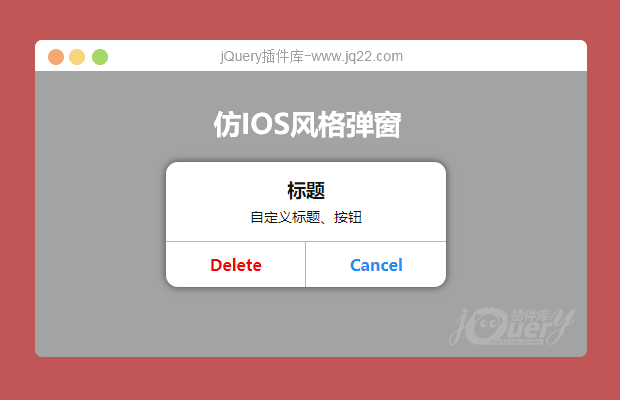This screenshot has height=400, width=620.
Task: Click the yellow circle in title bar
Action: pos(77,57)
